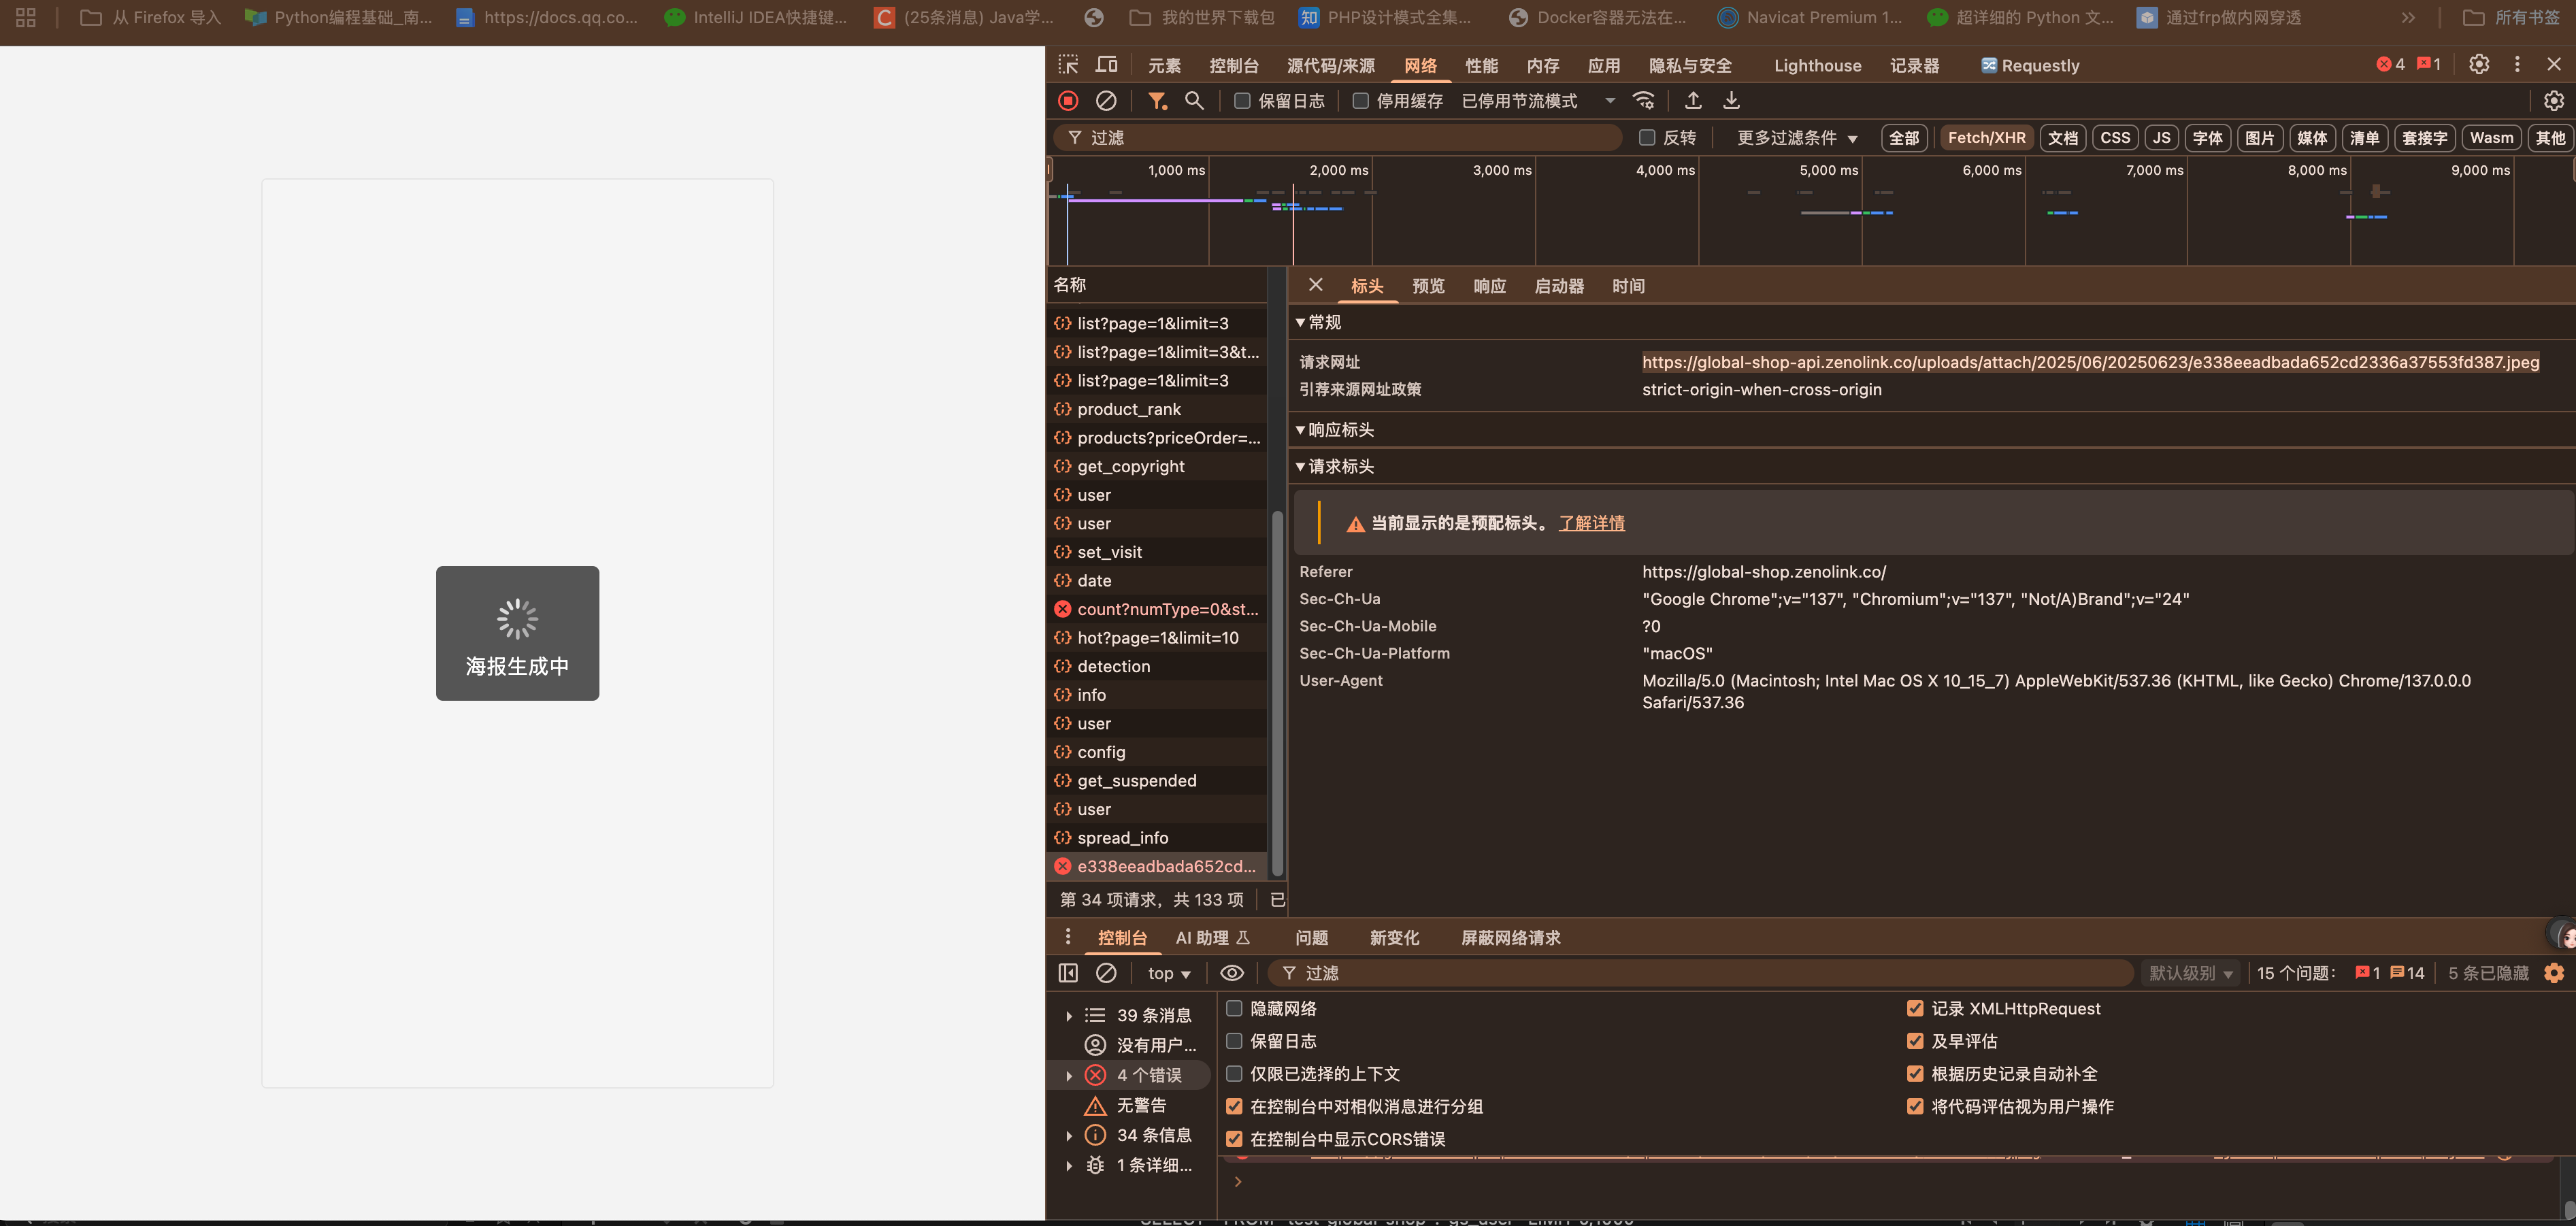Open the top context dropdown
The width and height of the screenshot is (2576, 1226).
(x=1169, y=973)
